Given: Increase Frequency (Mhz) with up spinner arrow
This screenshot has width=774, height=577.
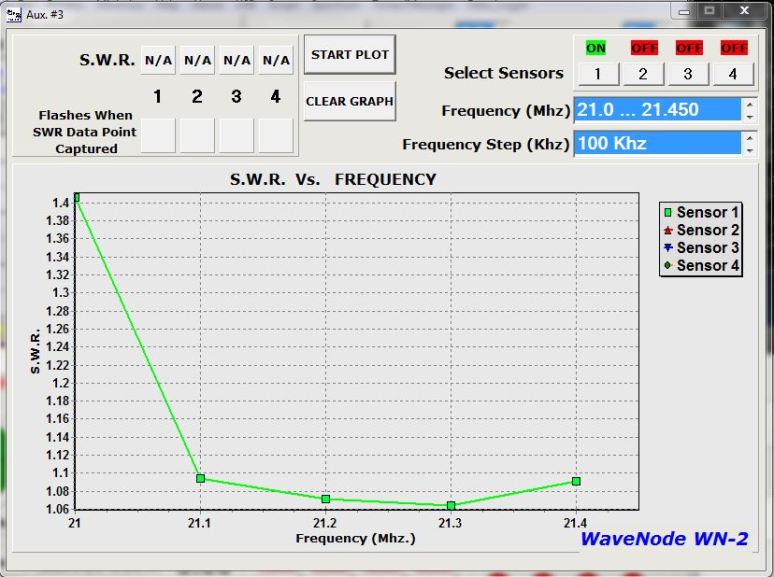Looking at the screenshot, I should (x=750, y=104).
